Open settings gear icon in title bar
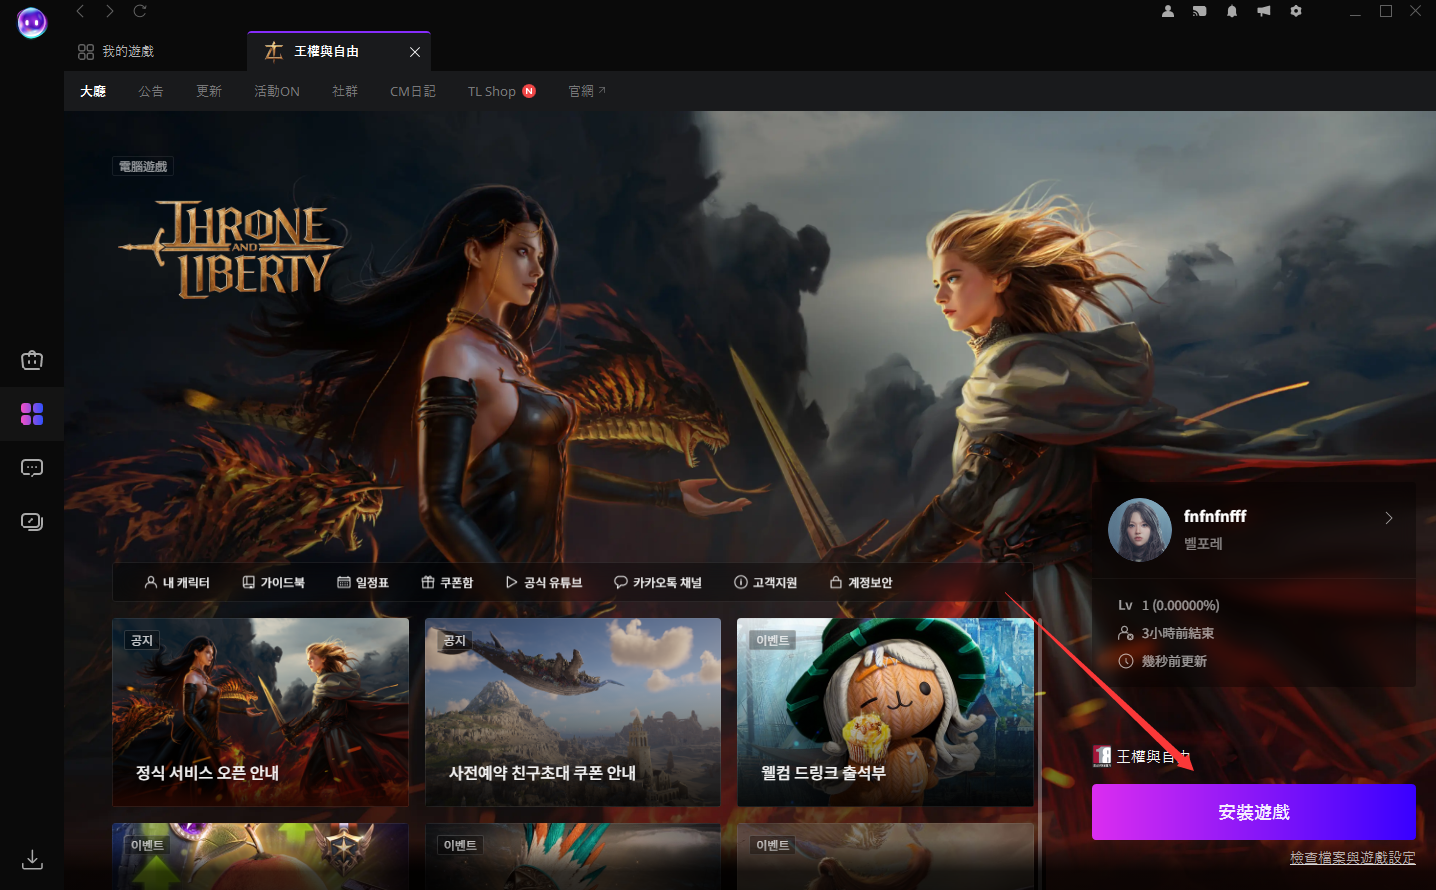Image resolution: width=1436 pixels, height=890 pixels. coord(1296,11)
